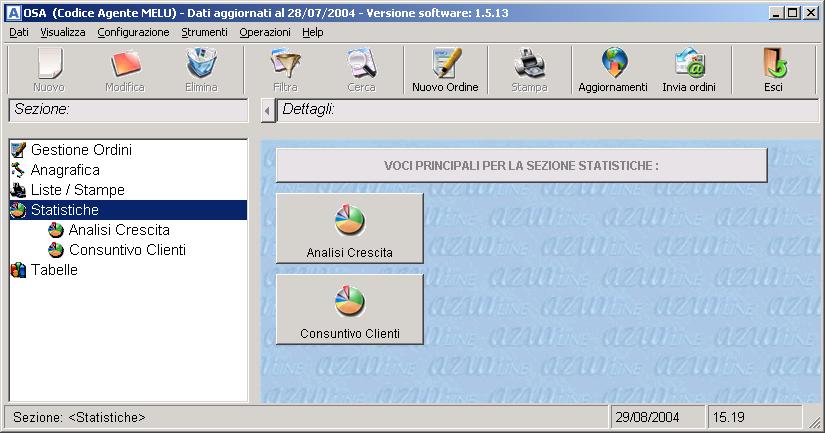
Task: Select Anagrafica in the section tree
Action: [65, 170]
